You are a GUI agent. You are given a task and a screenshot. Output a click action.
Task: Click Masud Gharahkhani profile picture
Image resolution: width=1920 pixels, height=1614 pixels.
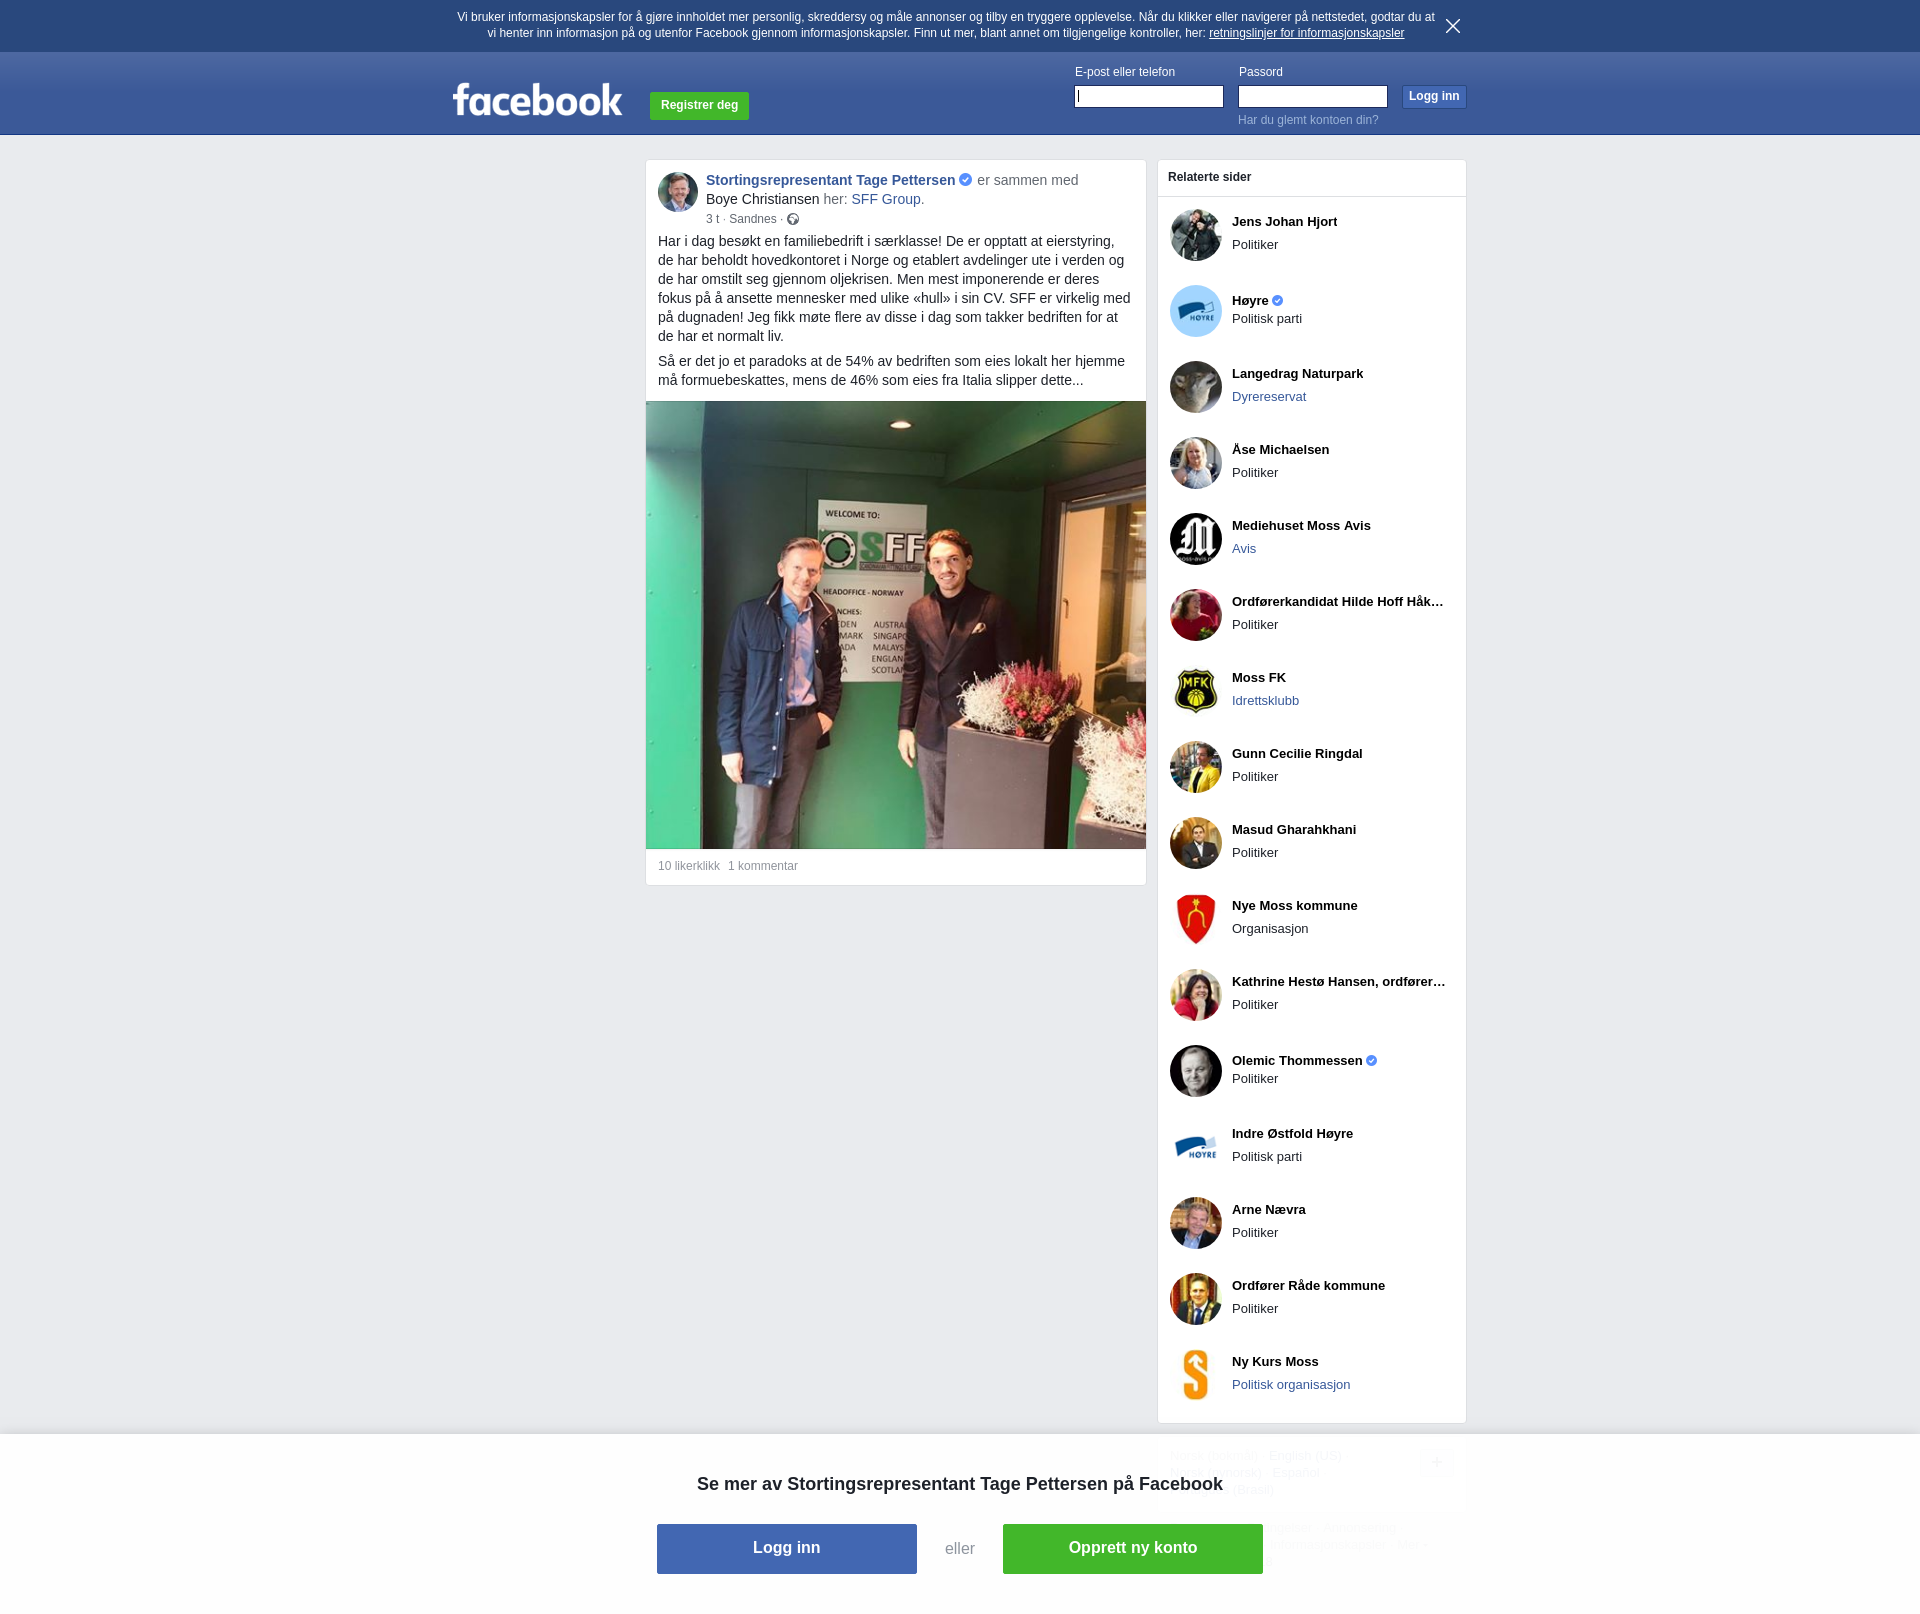[x=1196, y=843]
